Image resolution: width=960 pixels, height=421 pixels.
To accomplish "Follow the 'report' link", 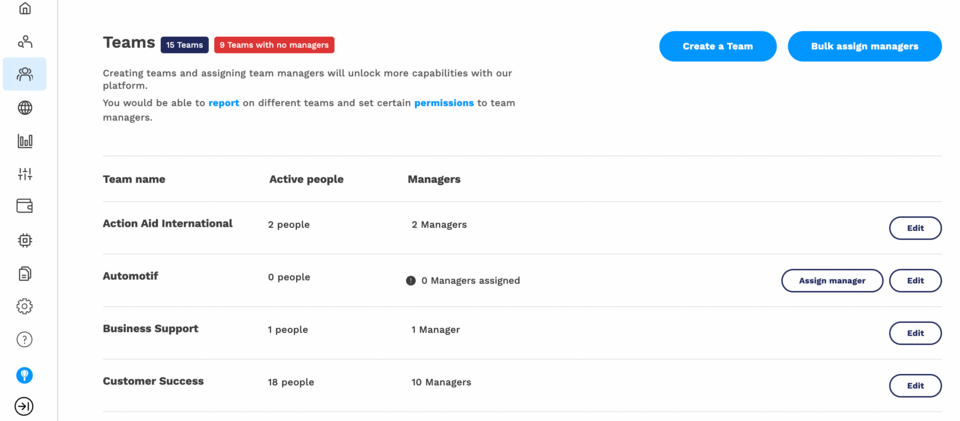I will pyautogui.click(x=224, y=103).
